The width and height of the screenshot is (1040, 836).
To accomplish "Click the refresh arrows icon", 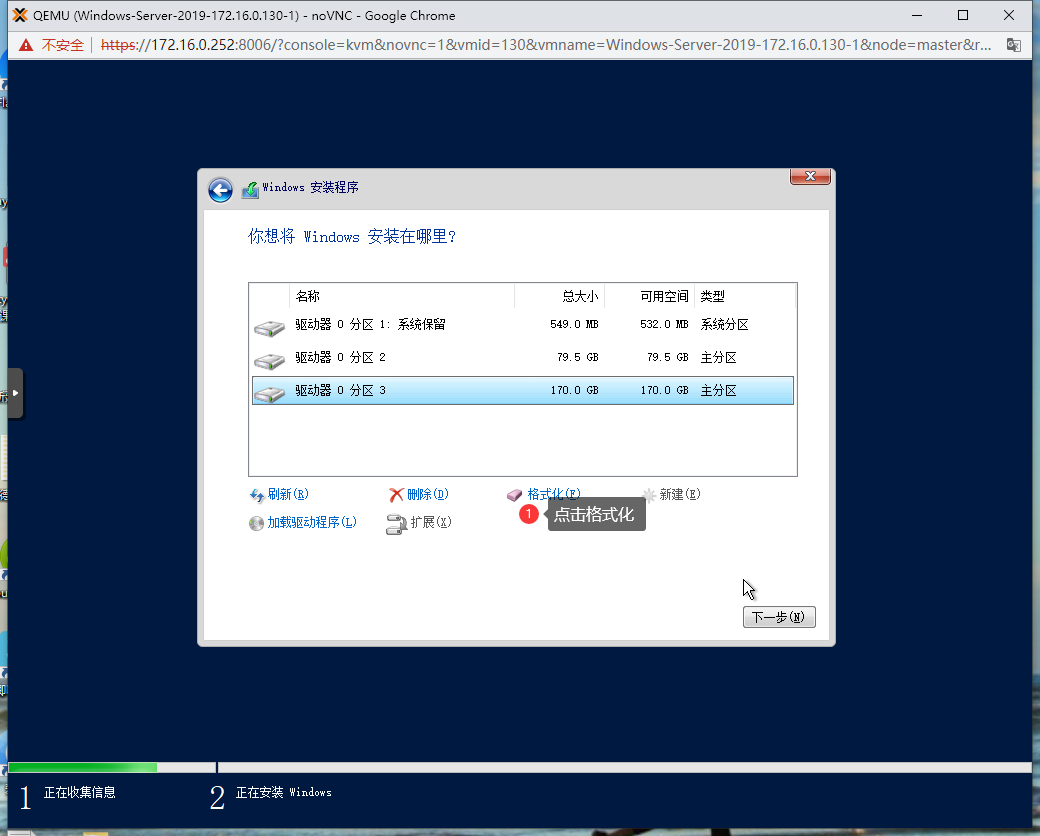I will point(257,495).
